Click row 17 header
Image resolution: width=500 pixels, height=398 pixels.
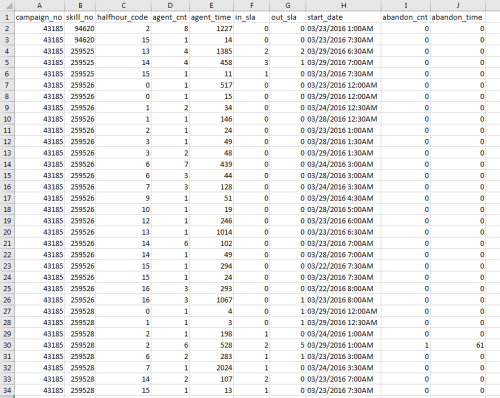tap(7, 198)
